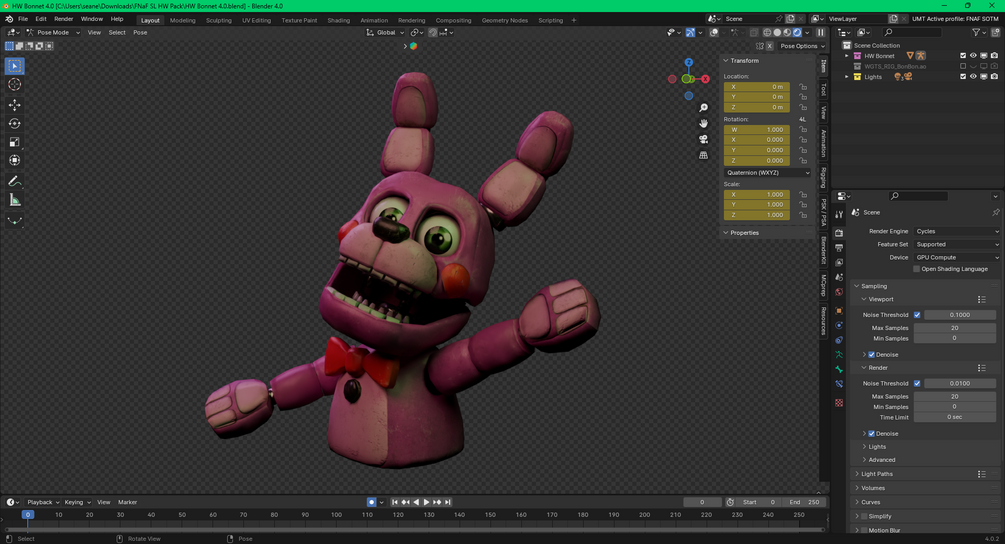Toggle HW Bonnet collection exclude checkbox
The image size is (1005, 544).
point(963,56)
